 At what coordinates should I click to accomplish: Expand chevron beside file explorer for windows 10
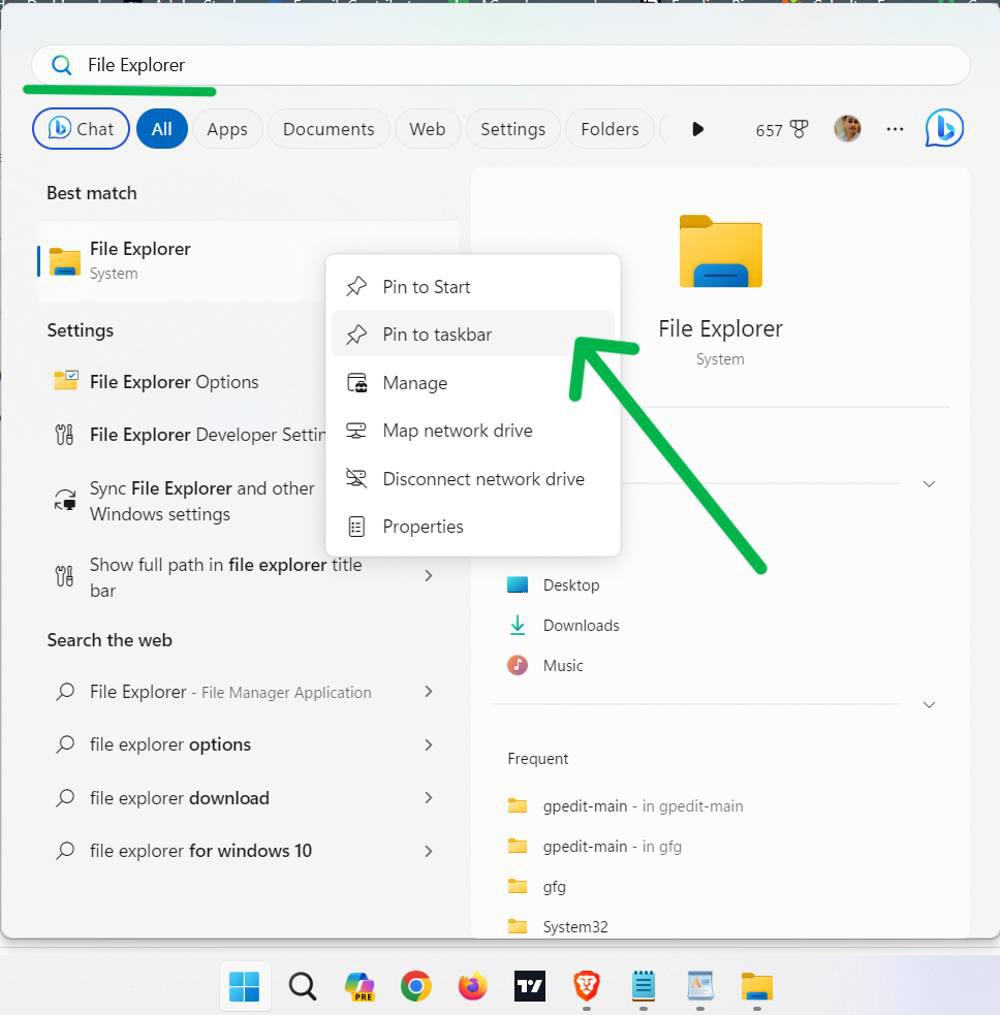click(428, 851)
